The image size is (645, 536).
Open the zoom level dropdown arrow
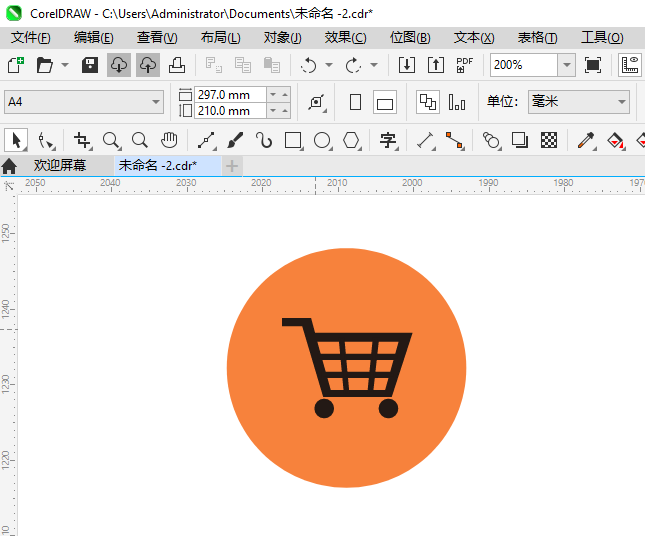(x=566, y=65)
